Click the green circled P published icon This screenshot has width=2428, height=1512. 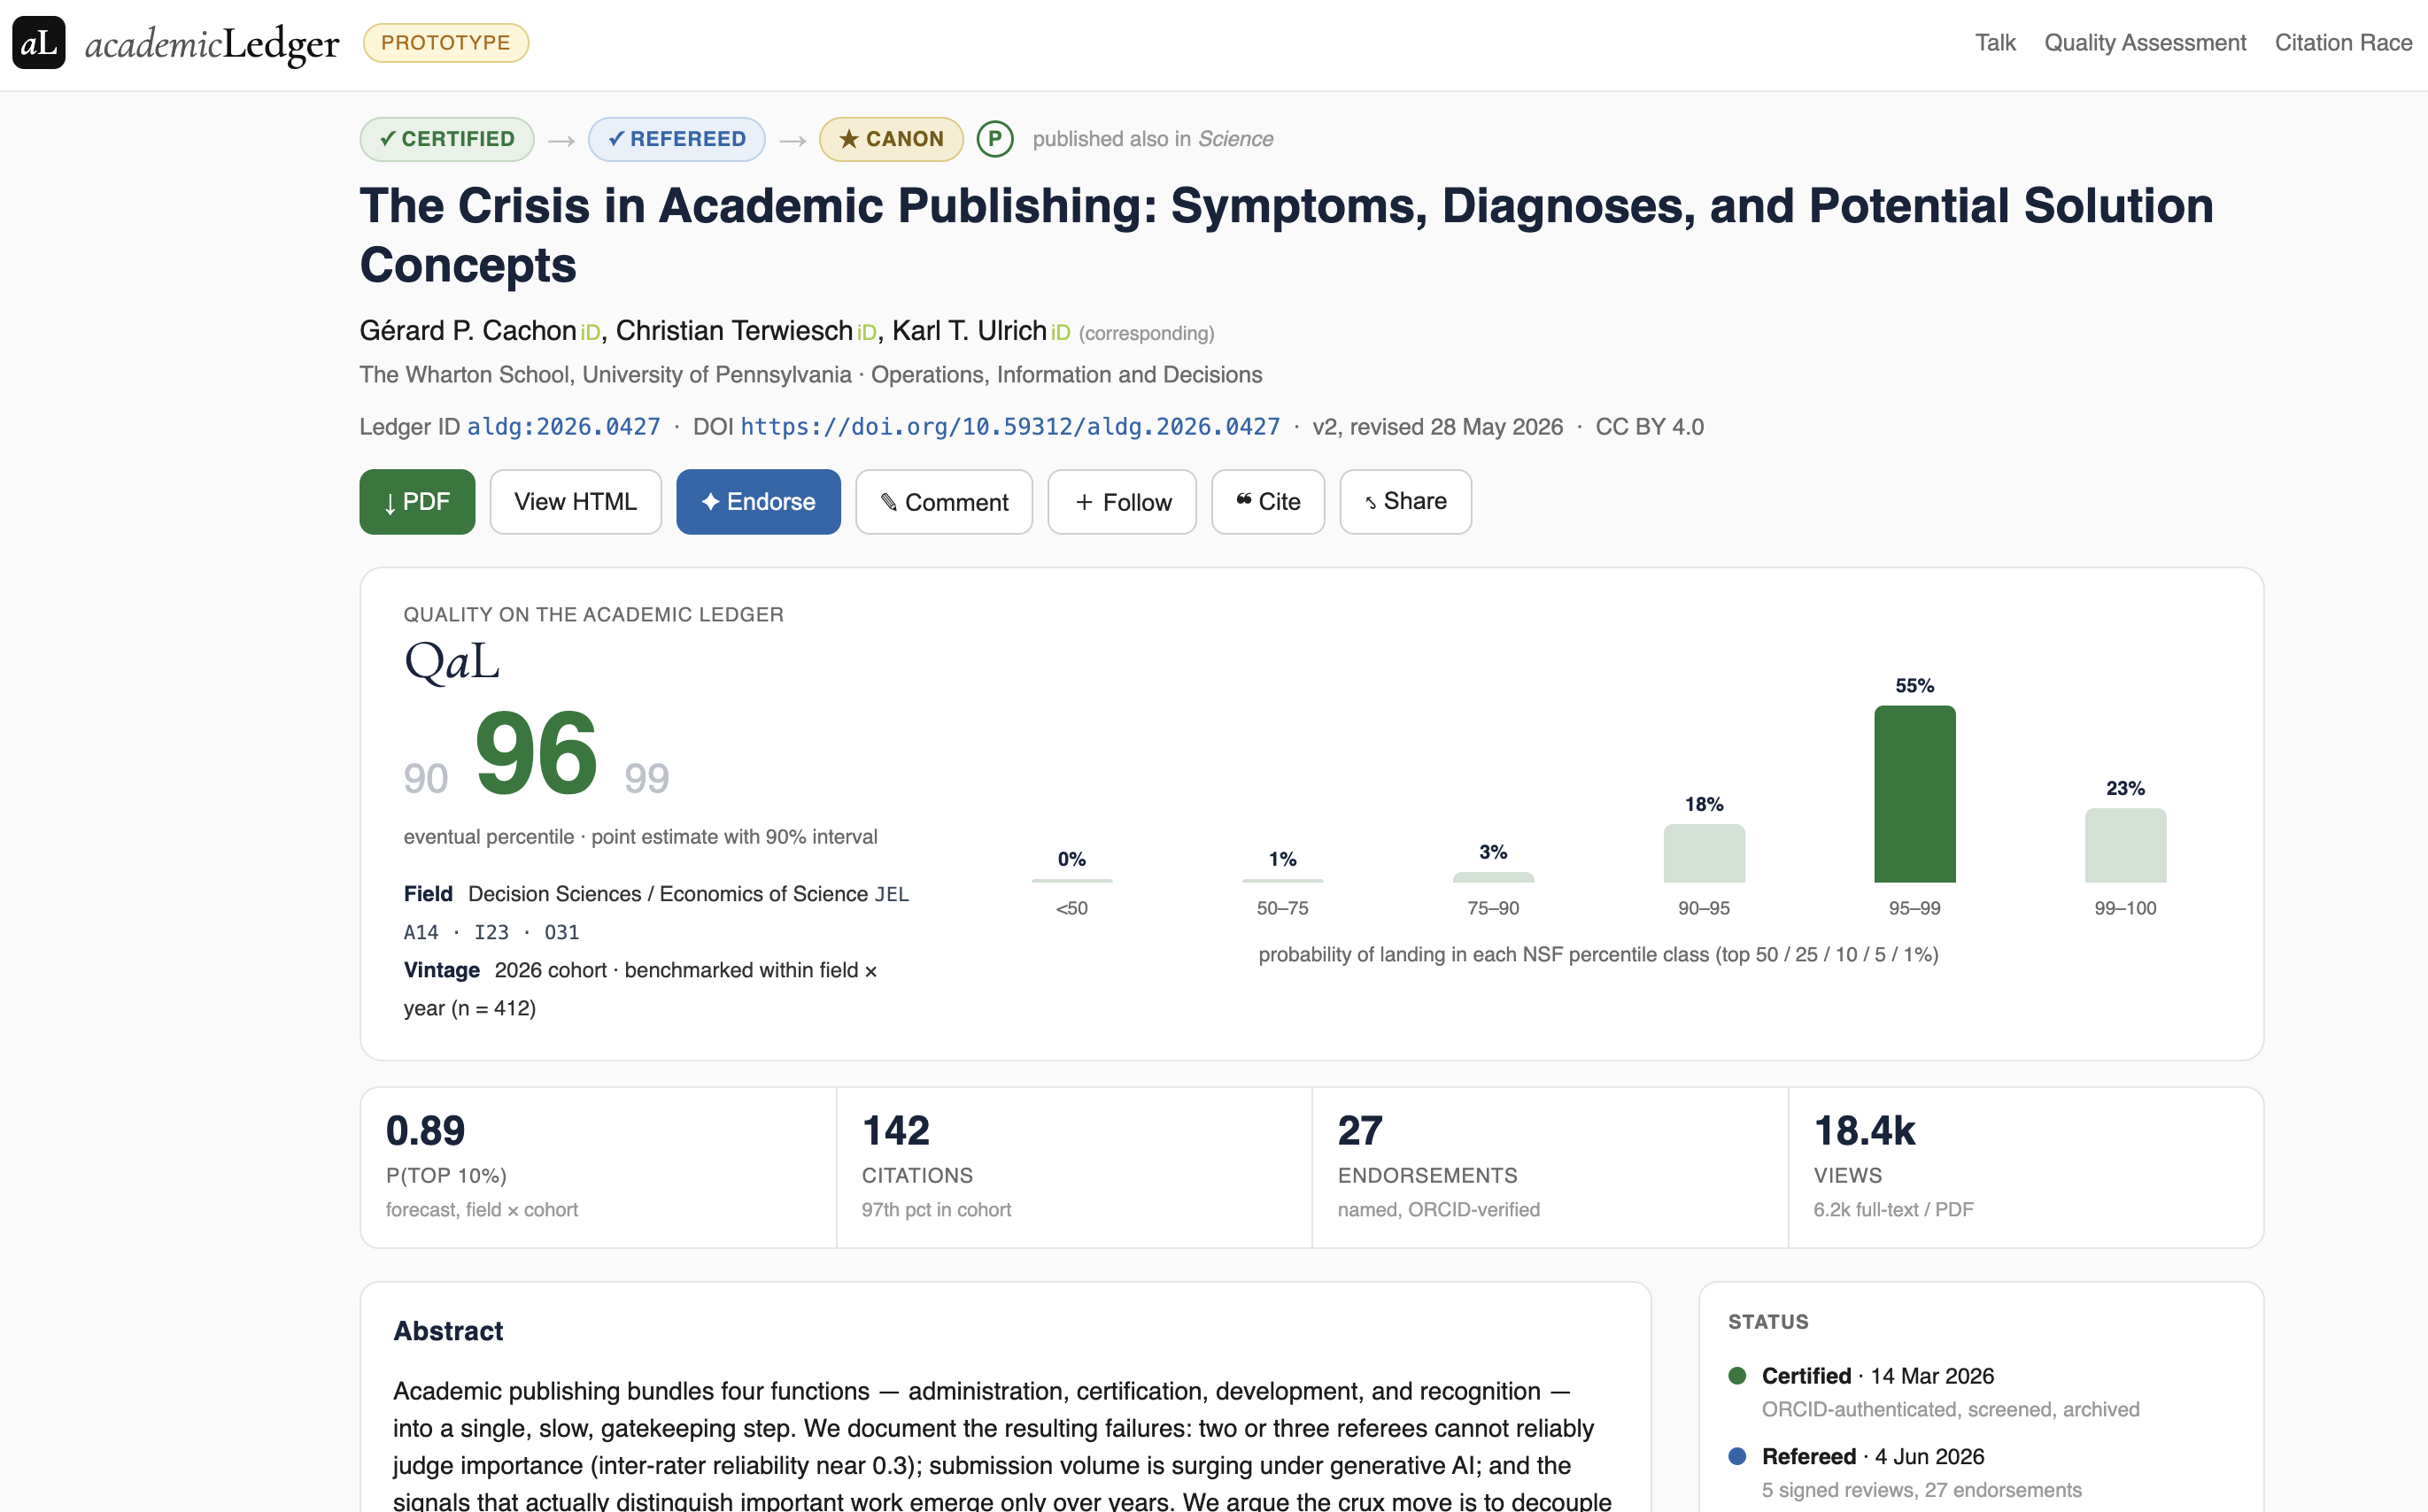pyautogui.click(x=995, y=139)
